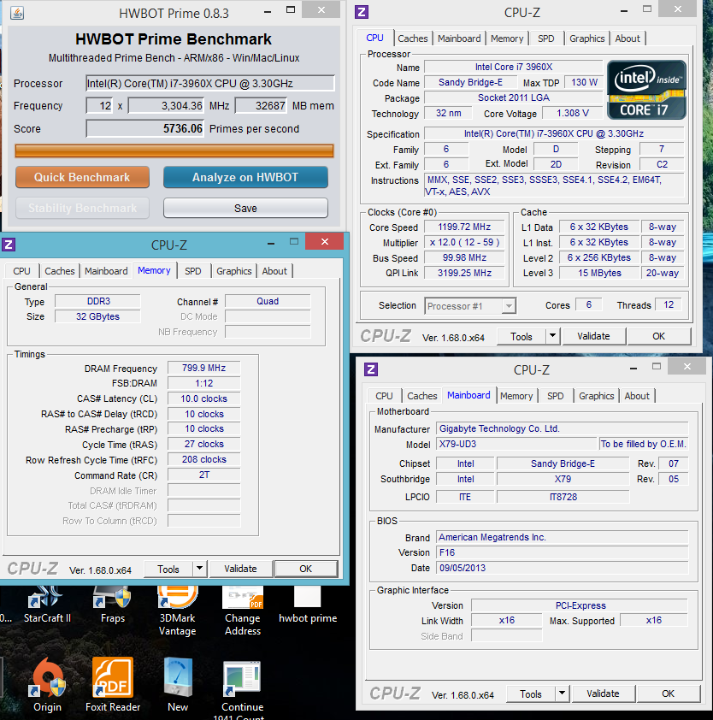Open SPD tab in CPU window

[x=546, y=39]
